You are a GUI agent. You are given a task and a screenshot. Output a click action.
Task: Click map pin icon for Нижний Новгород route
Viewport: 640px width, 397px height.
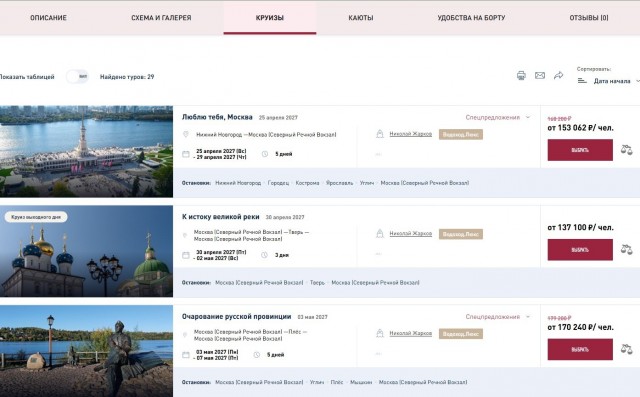[186, 134]
